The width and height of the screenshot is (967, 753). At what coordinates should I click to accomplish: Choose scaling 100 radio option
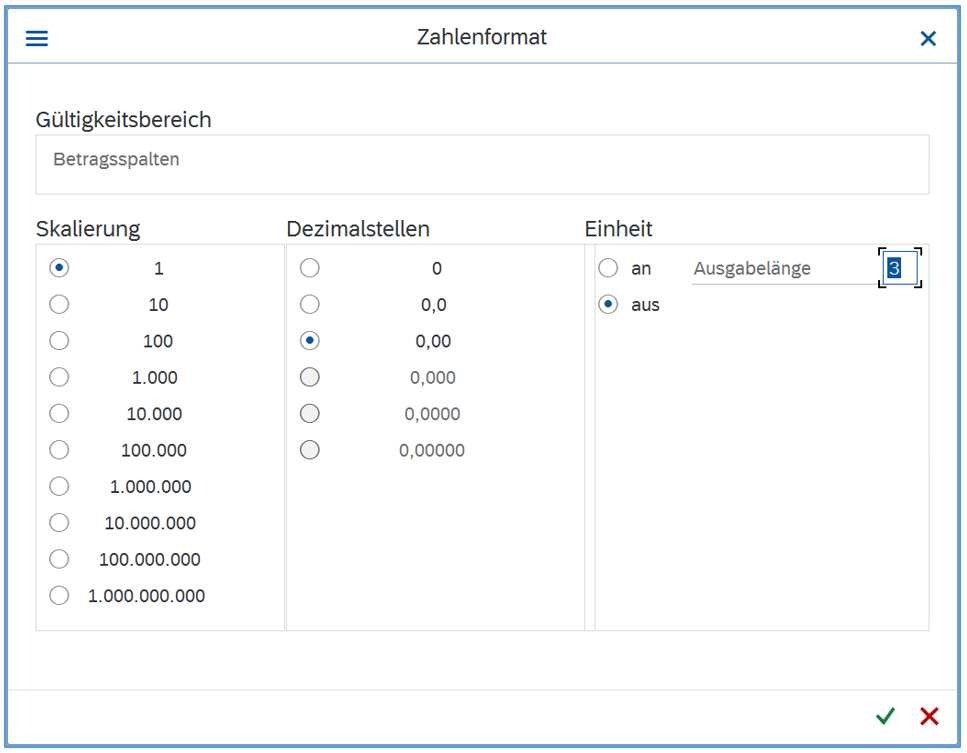pyautogui.click(x=60, y=341)
